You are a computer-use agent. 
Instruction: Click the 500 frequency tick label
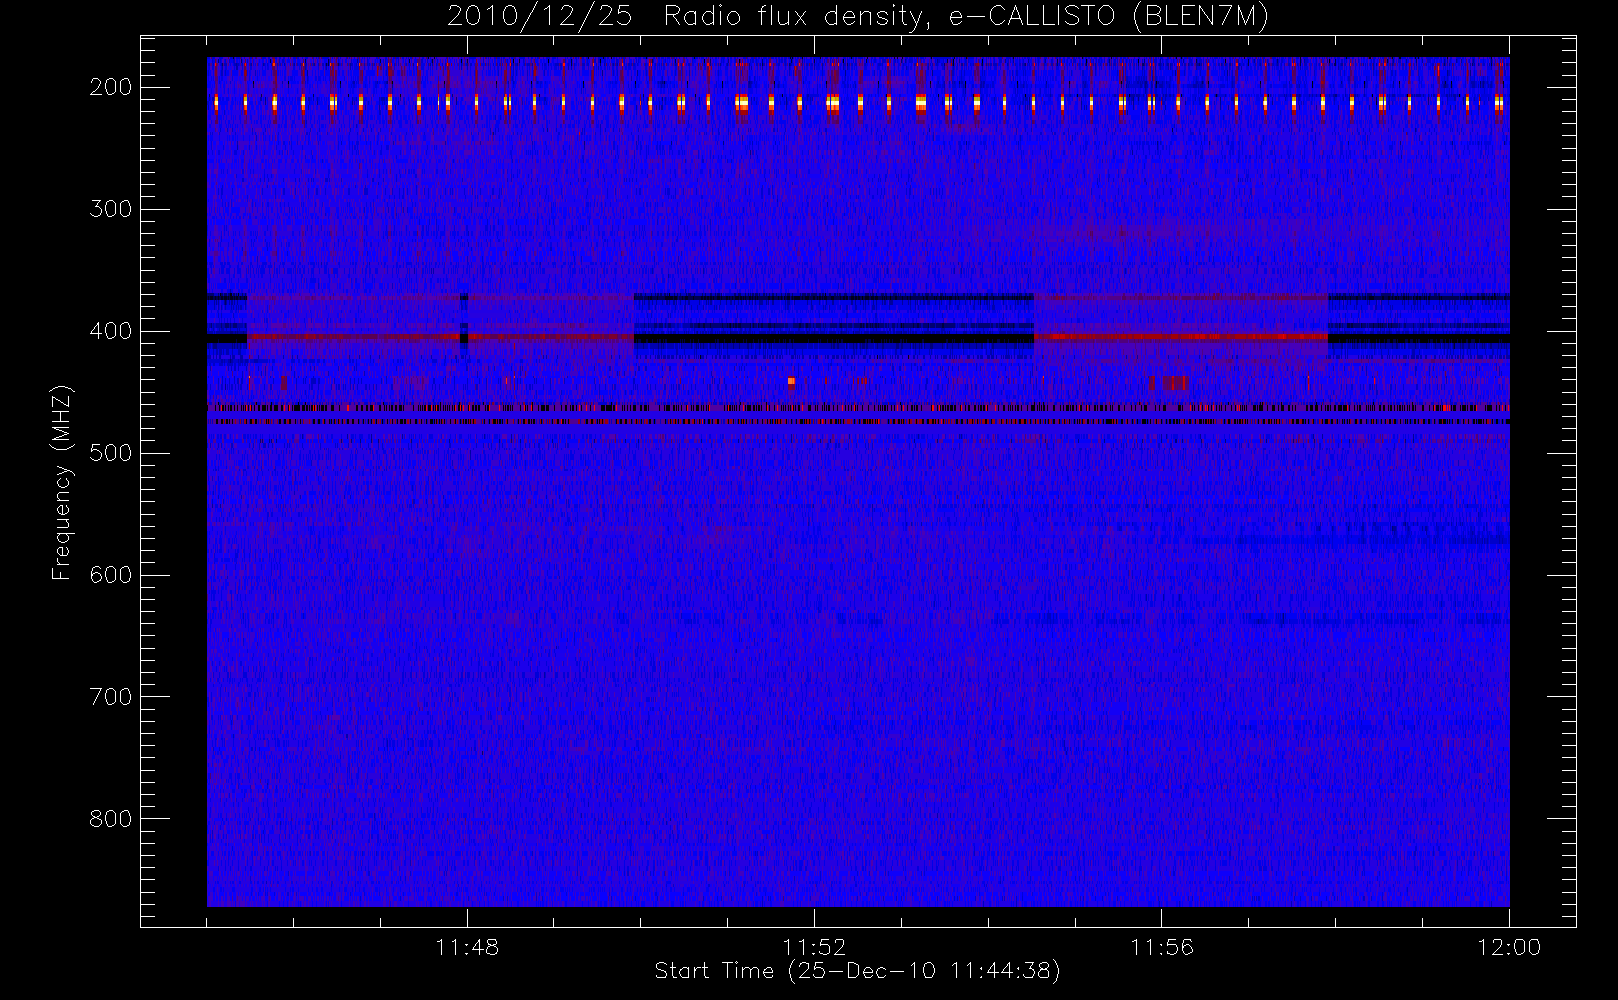(x=111, y=453)
